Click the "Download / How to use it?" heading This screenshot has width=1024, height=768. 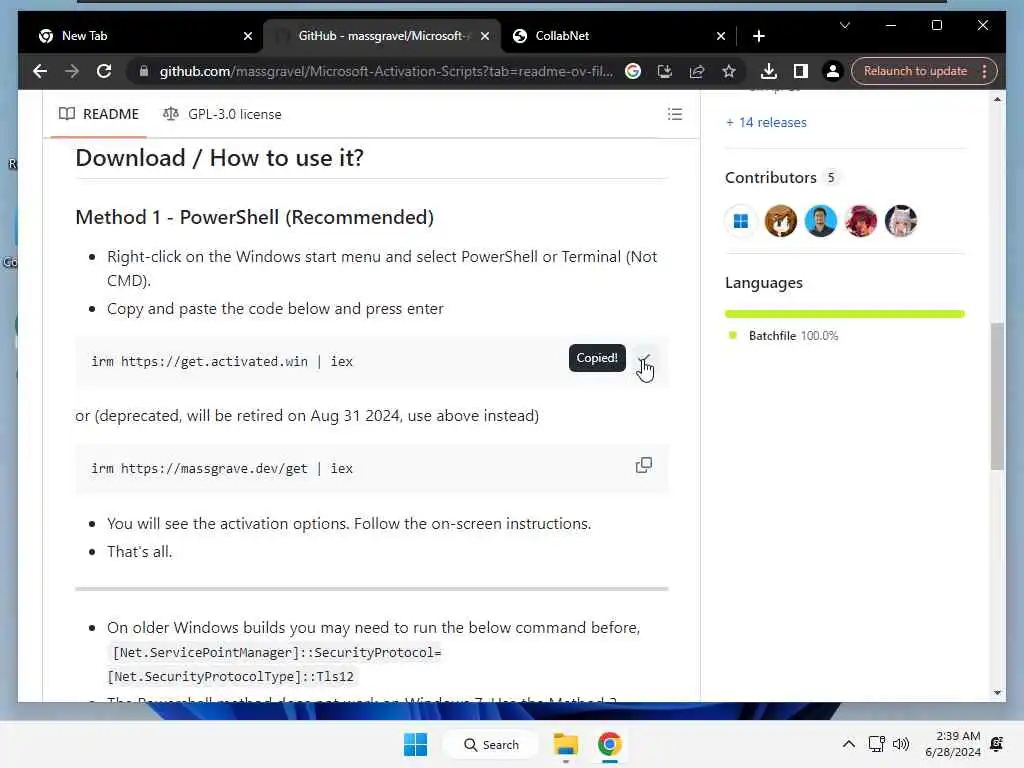219,158
